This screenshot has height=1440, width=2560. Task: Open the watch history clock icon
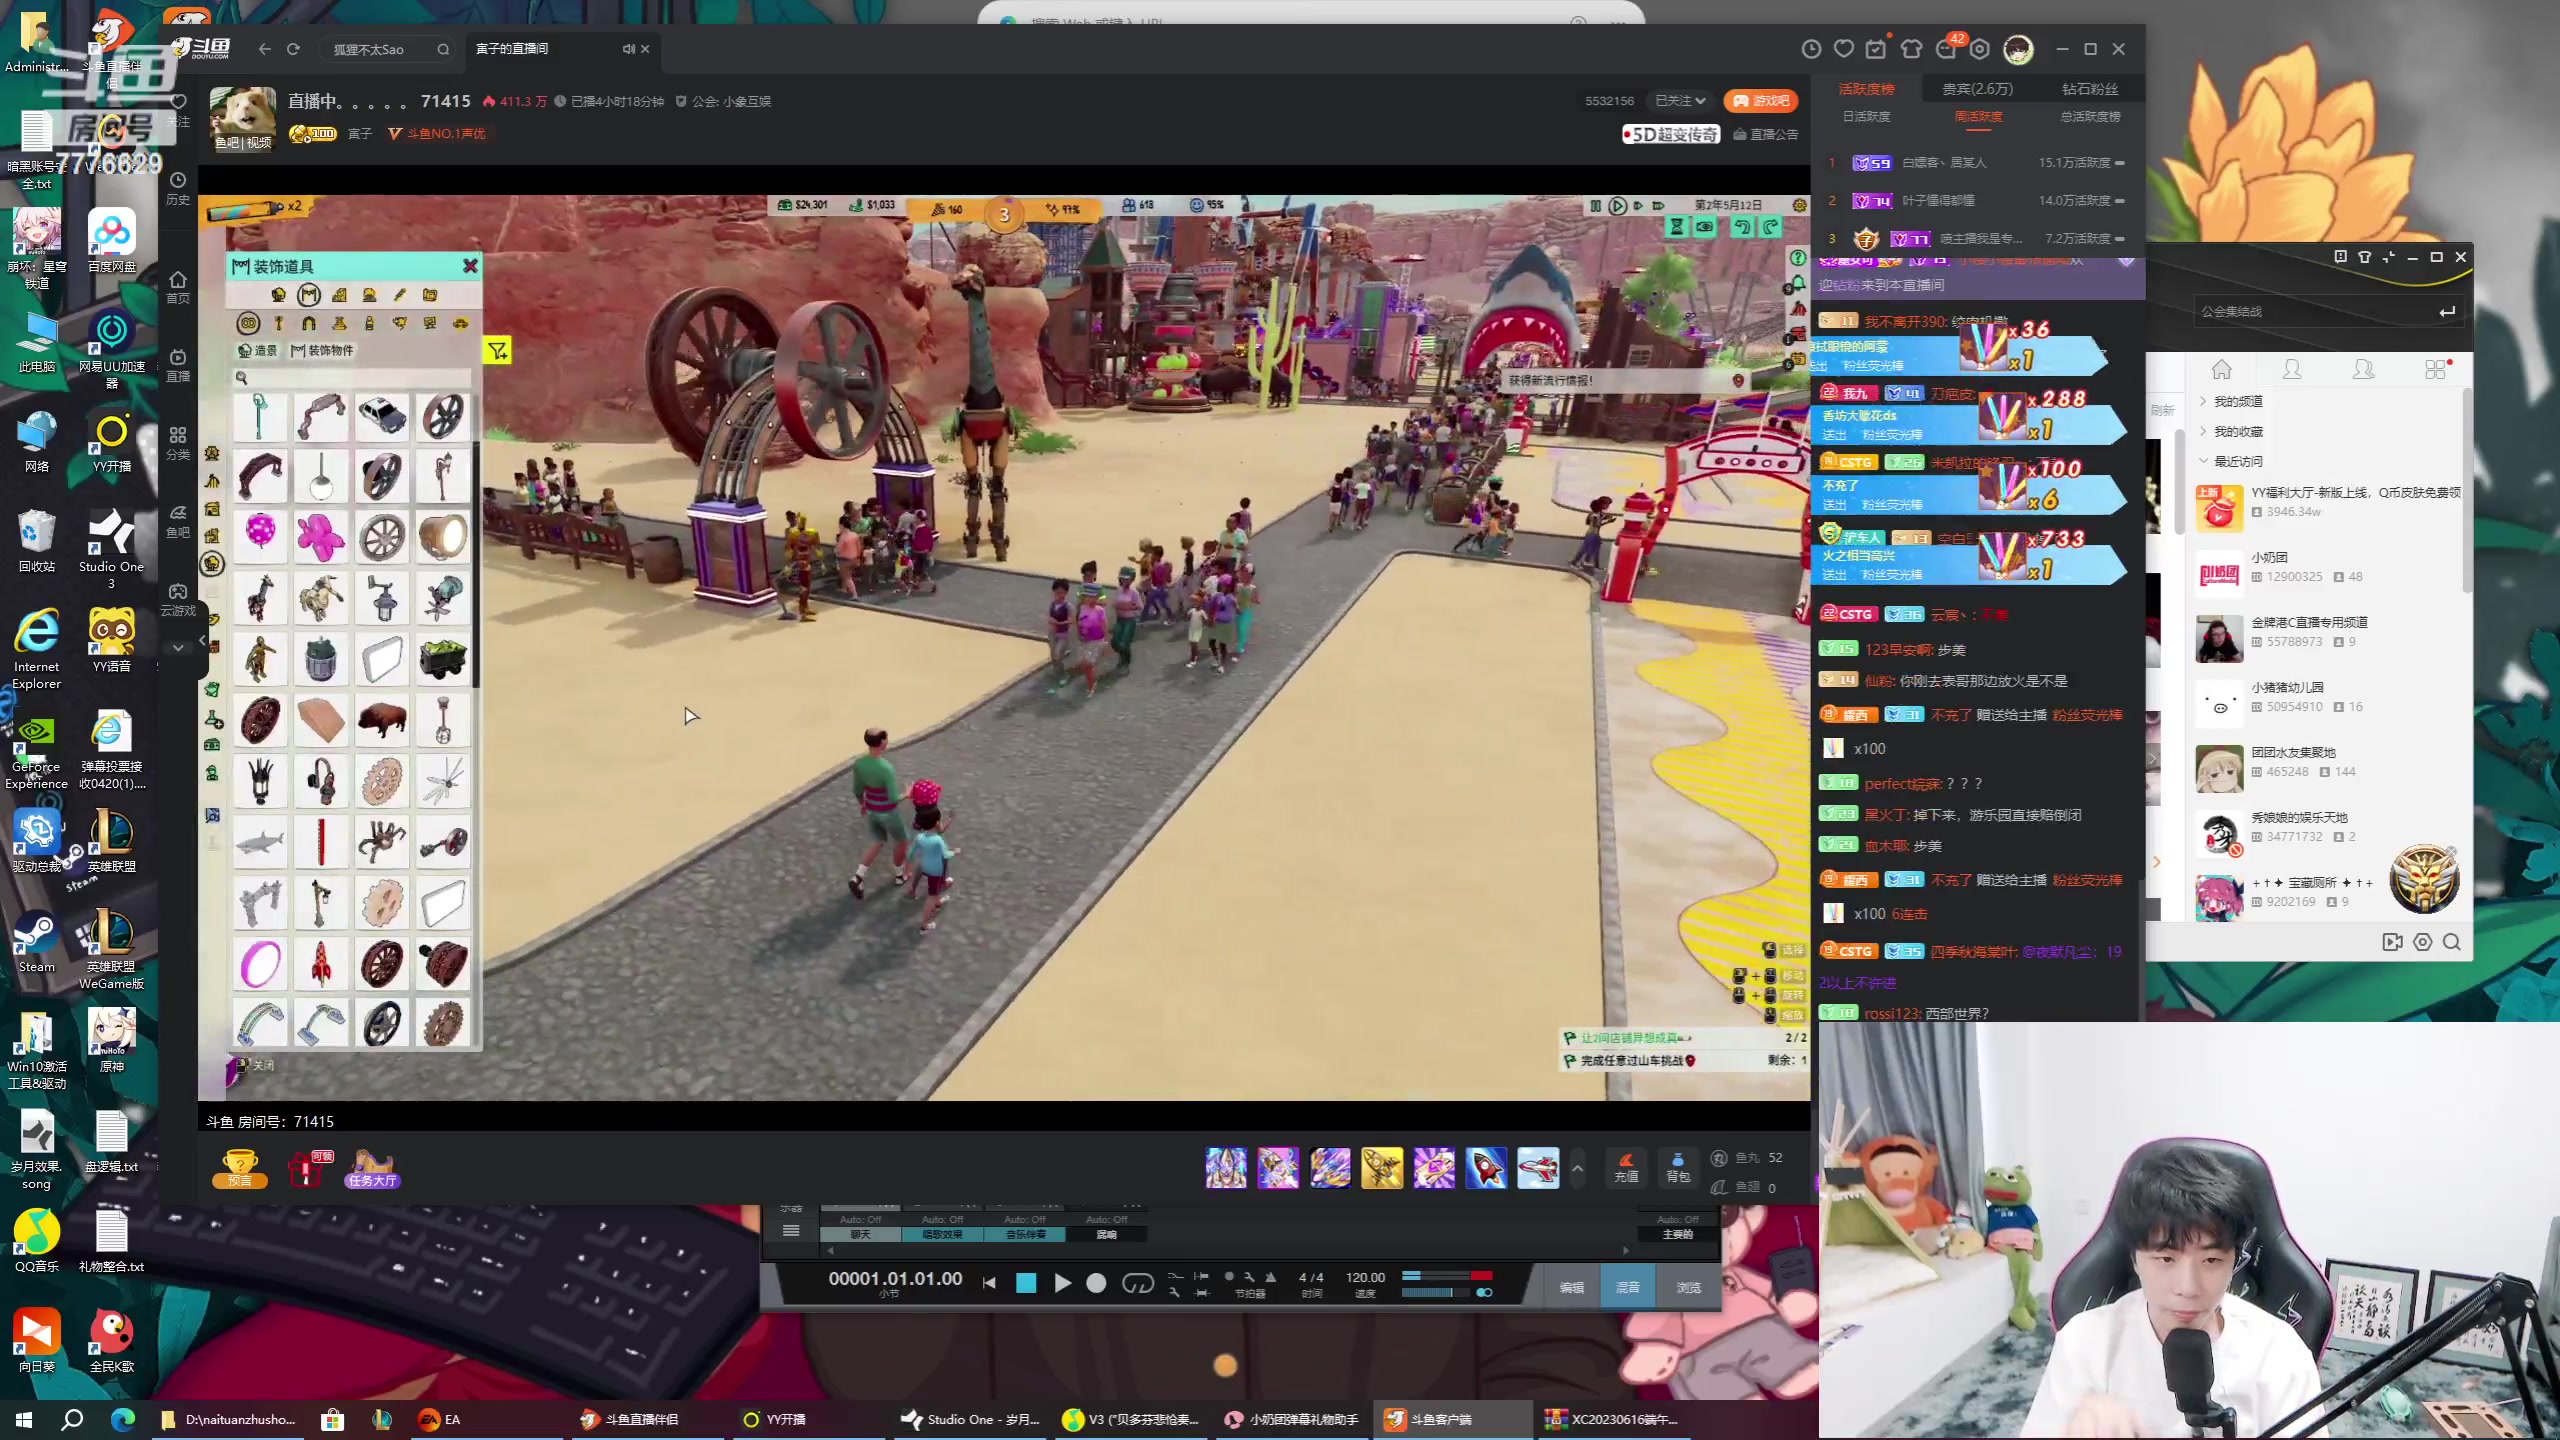tap(1810, 49)
